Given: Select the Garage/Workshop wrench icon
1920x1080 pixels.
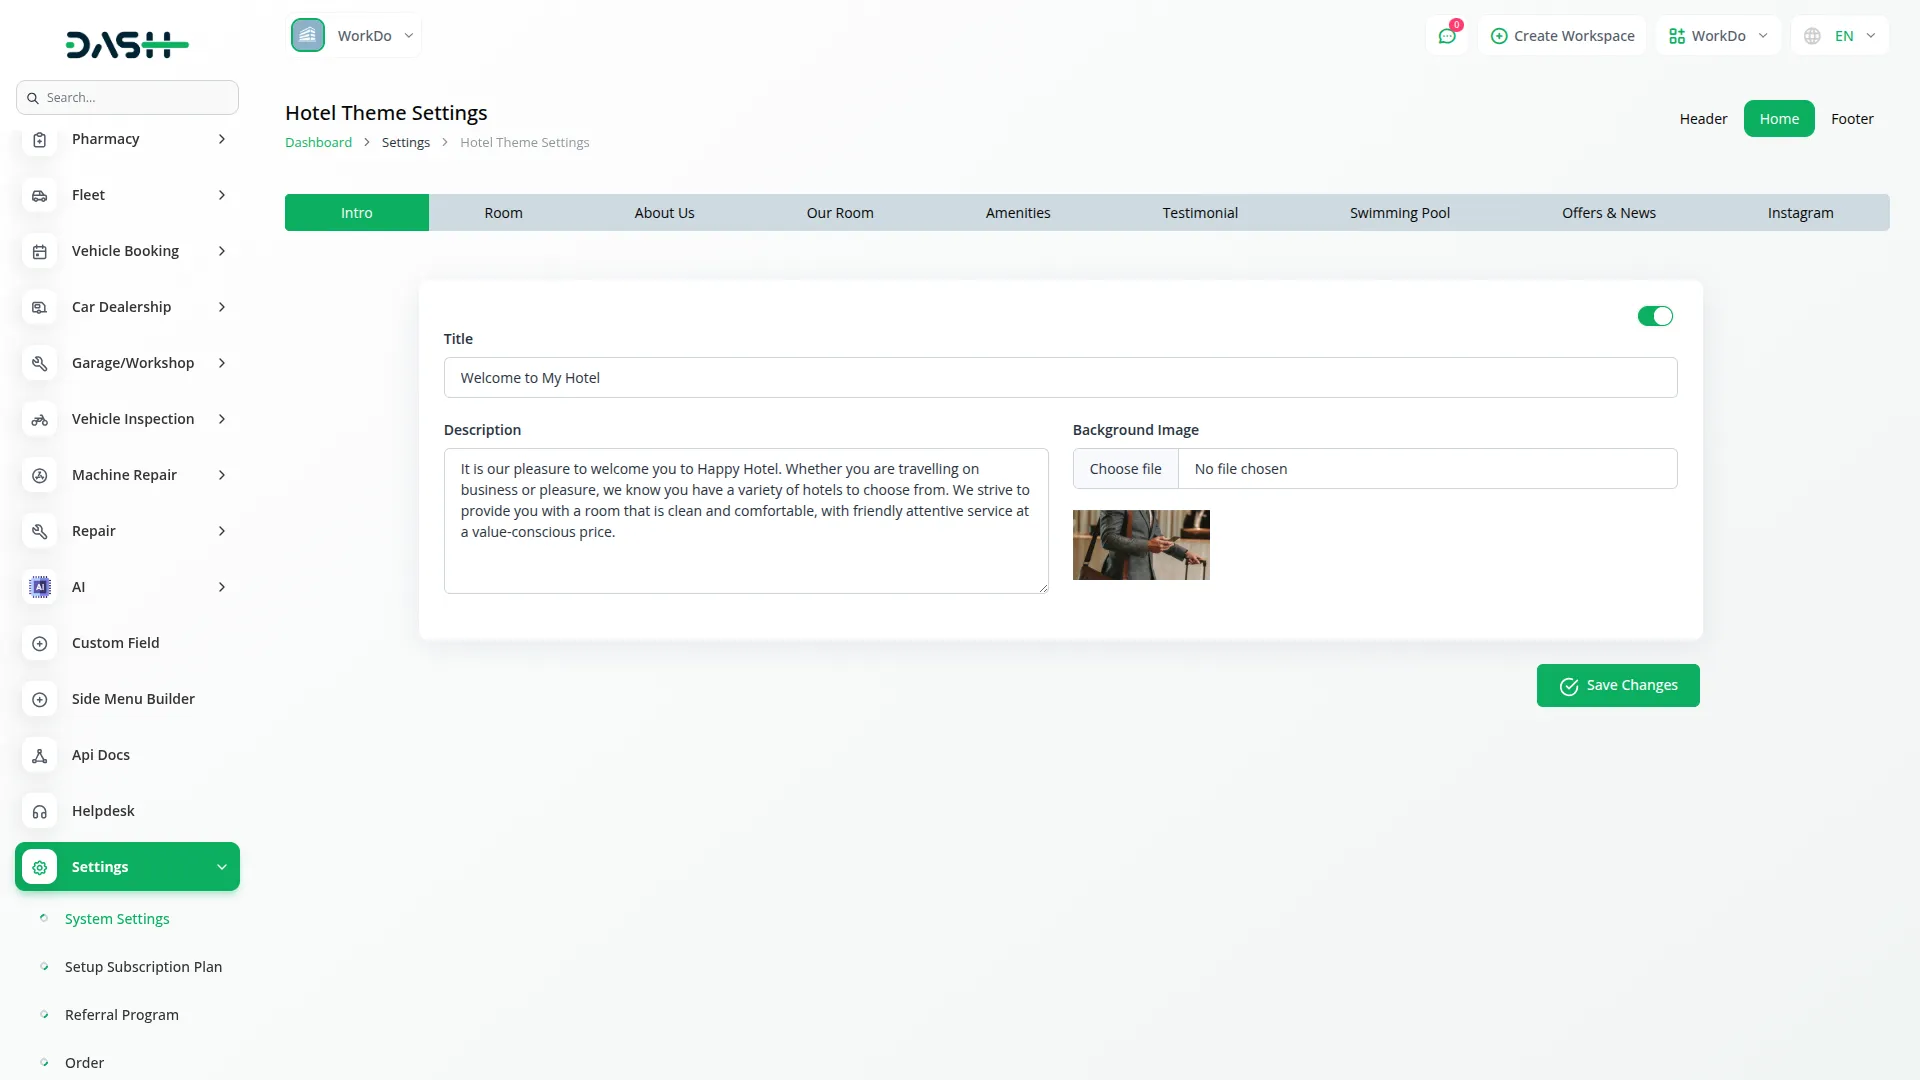Looking at the screenshot, I should point(39,363).
